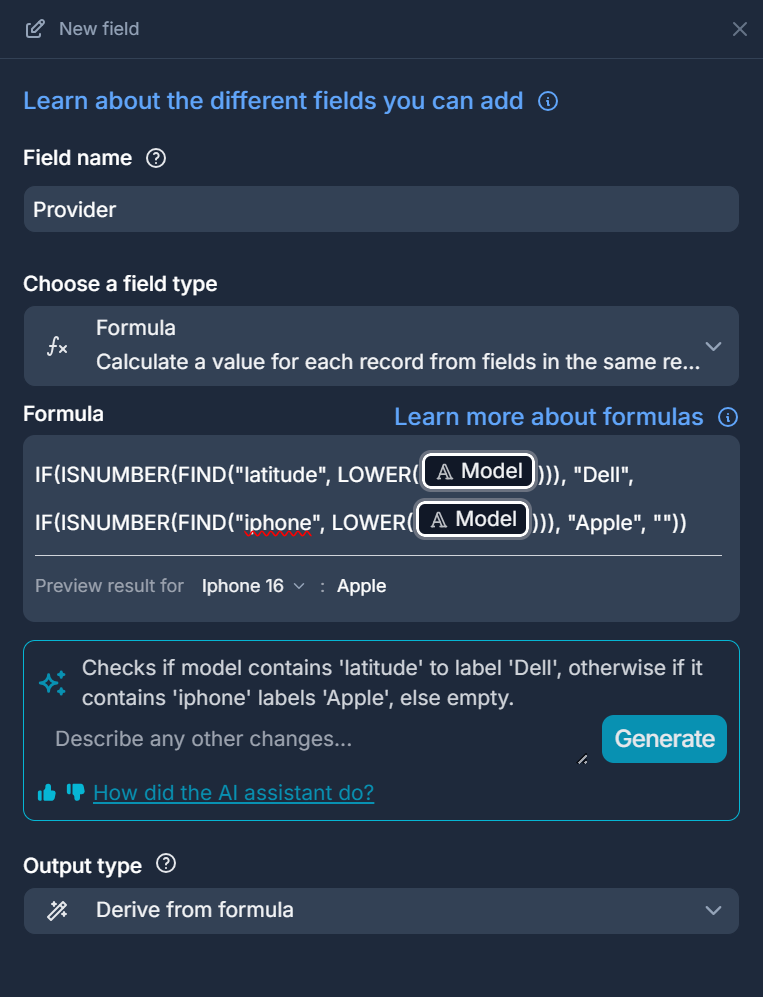Open How did the AI assistant do link

(x=233, y=793)
